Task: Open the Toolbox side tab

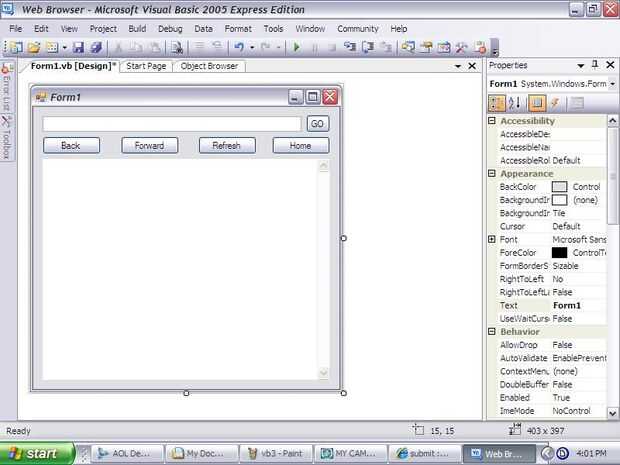Action: pos(6,138)
